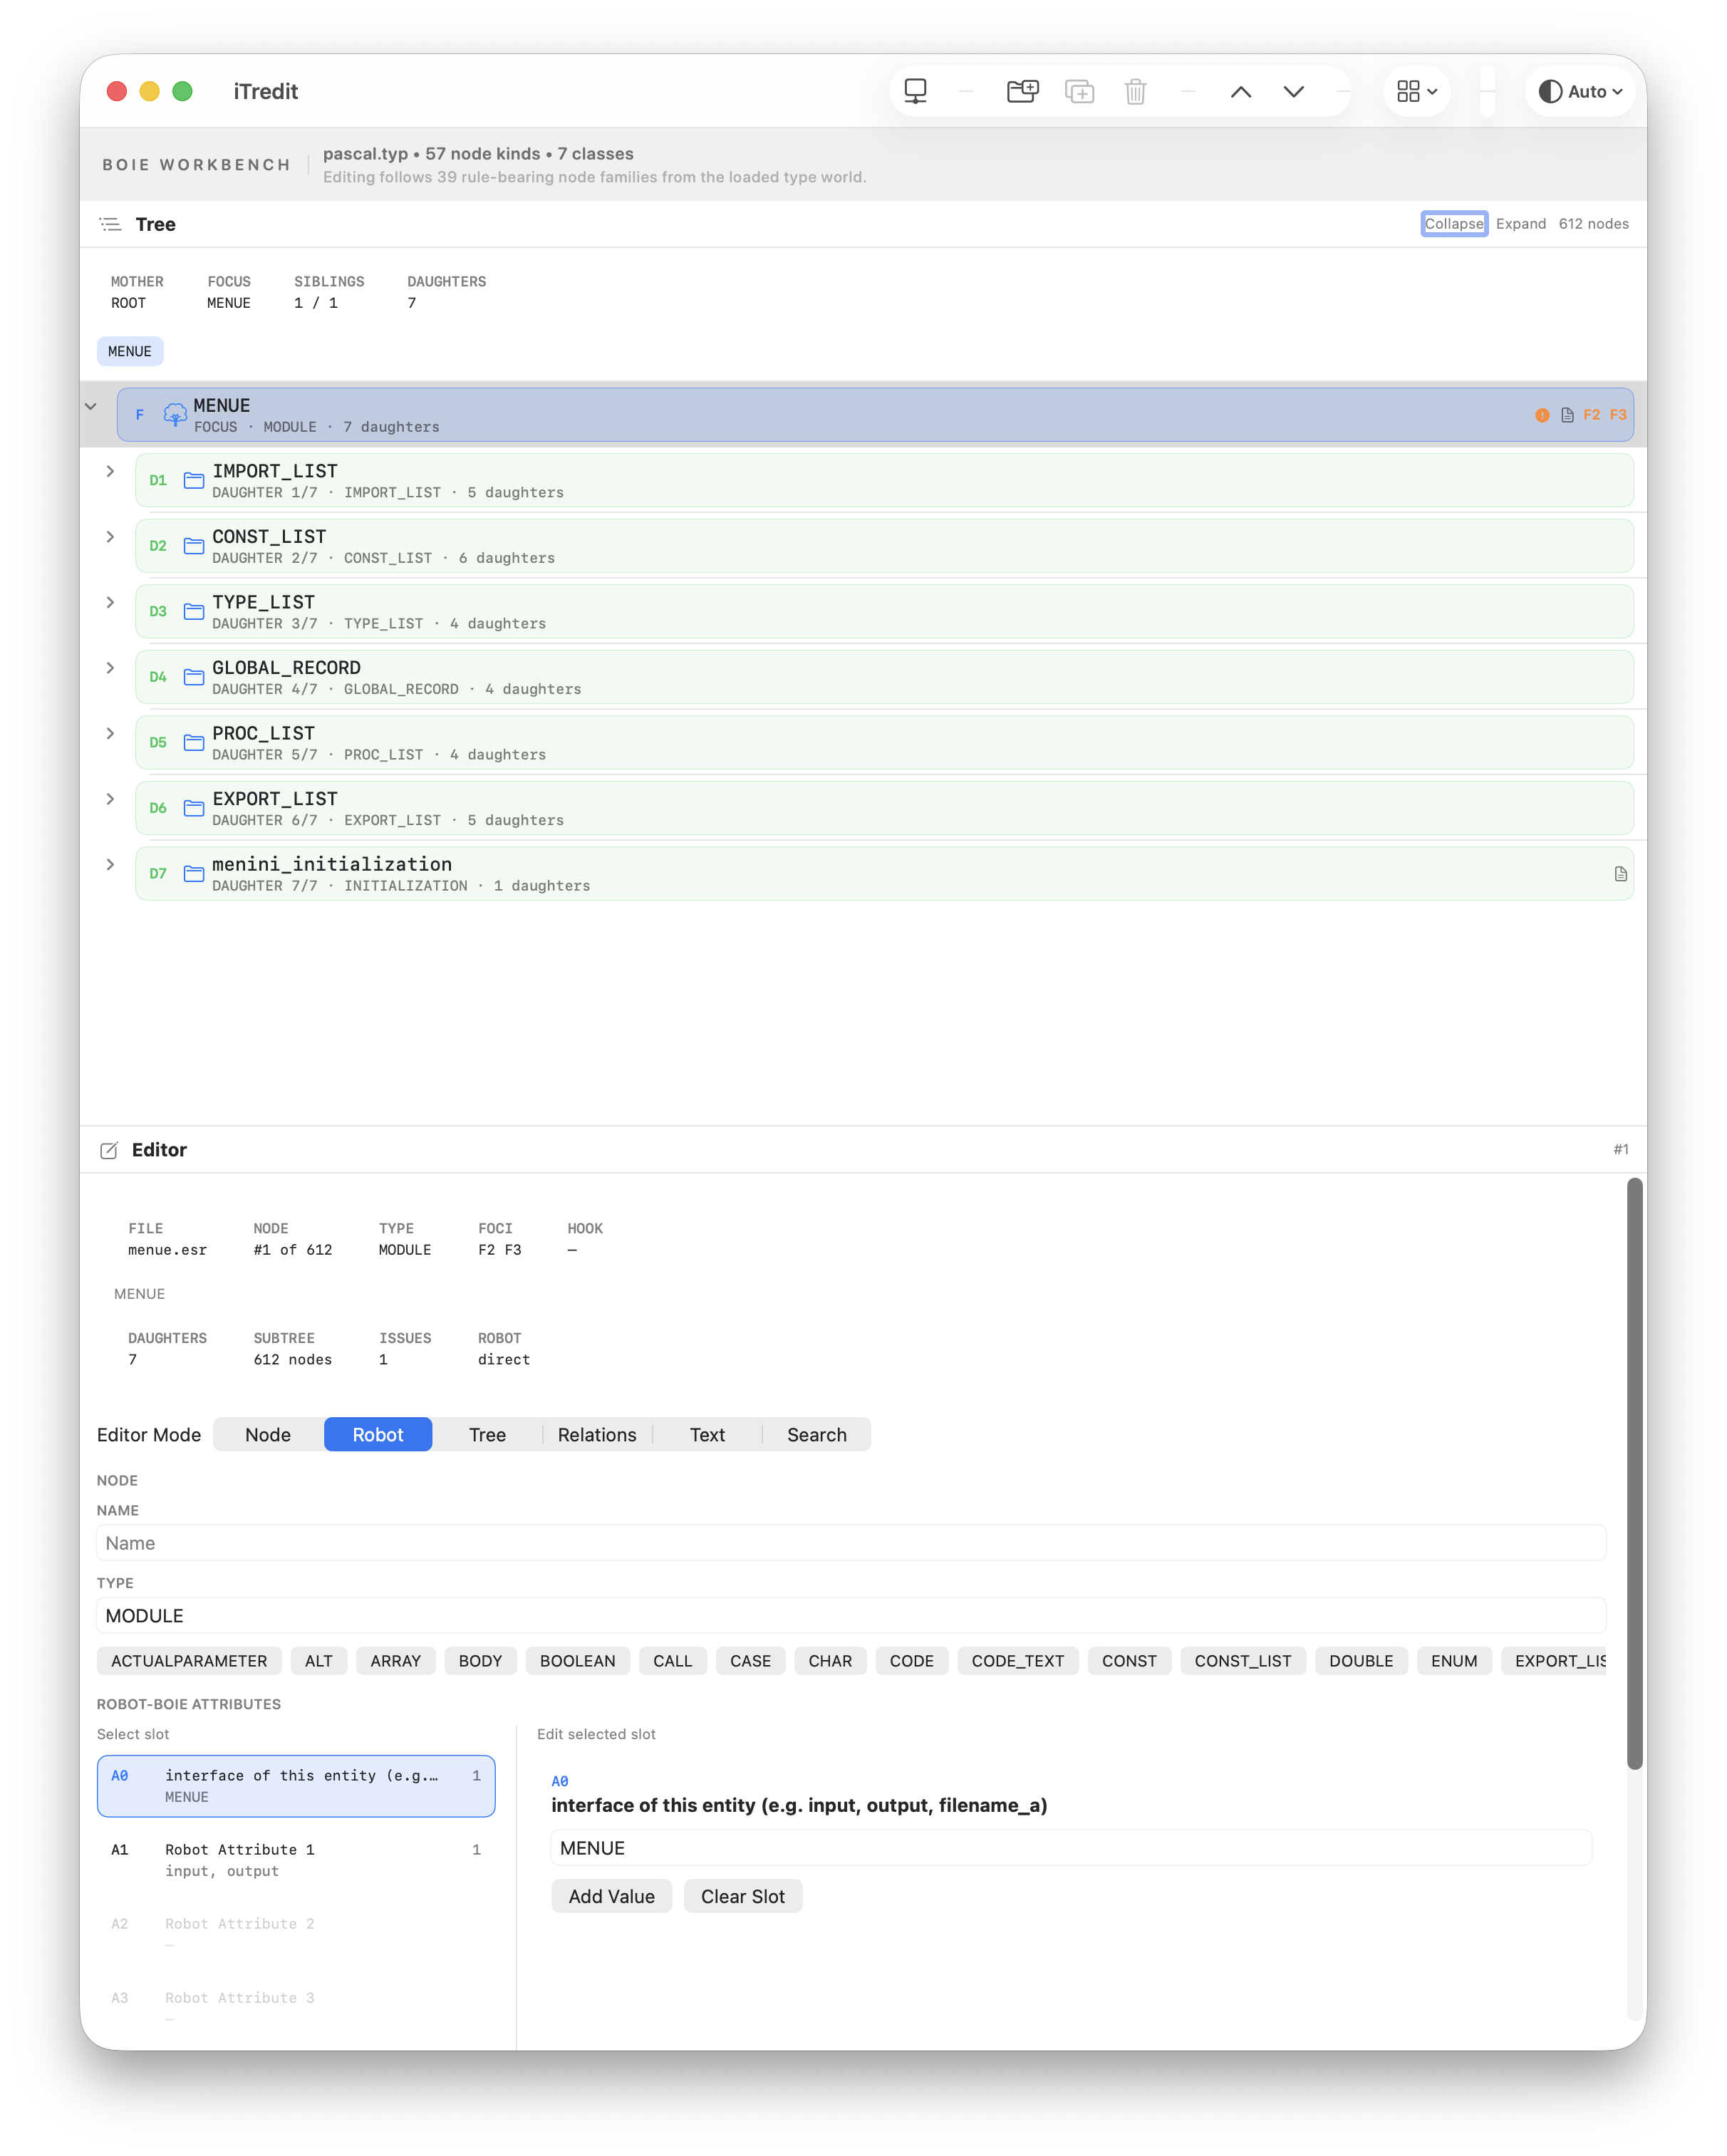Click the display/monitor icon in the toolbar
Viewport: 1727px width, 2156px height.
pyautogui.click(x=916, y=91)
